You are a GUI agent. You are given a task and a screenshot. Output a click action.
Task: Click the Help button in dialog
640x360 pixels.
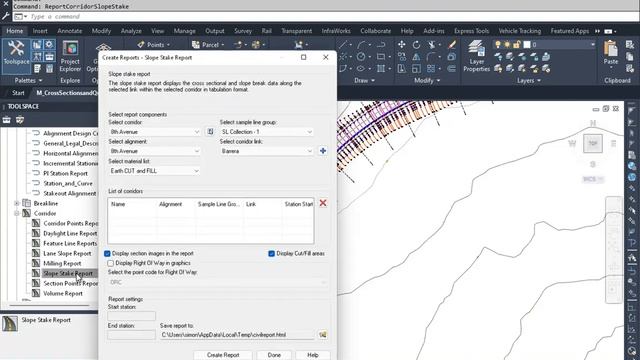313,355
